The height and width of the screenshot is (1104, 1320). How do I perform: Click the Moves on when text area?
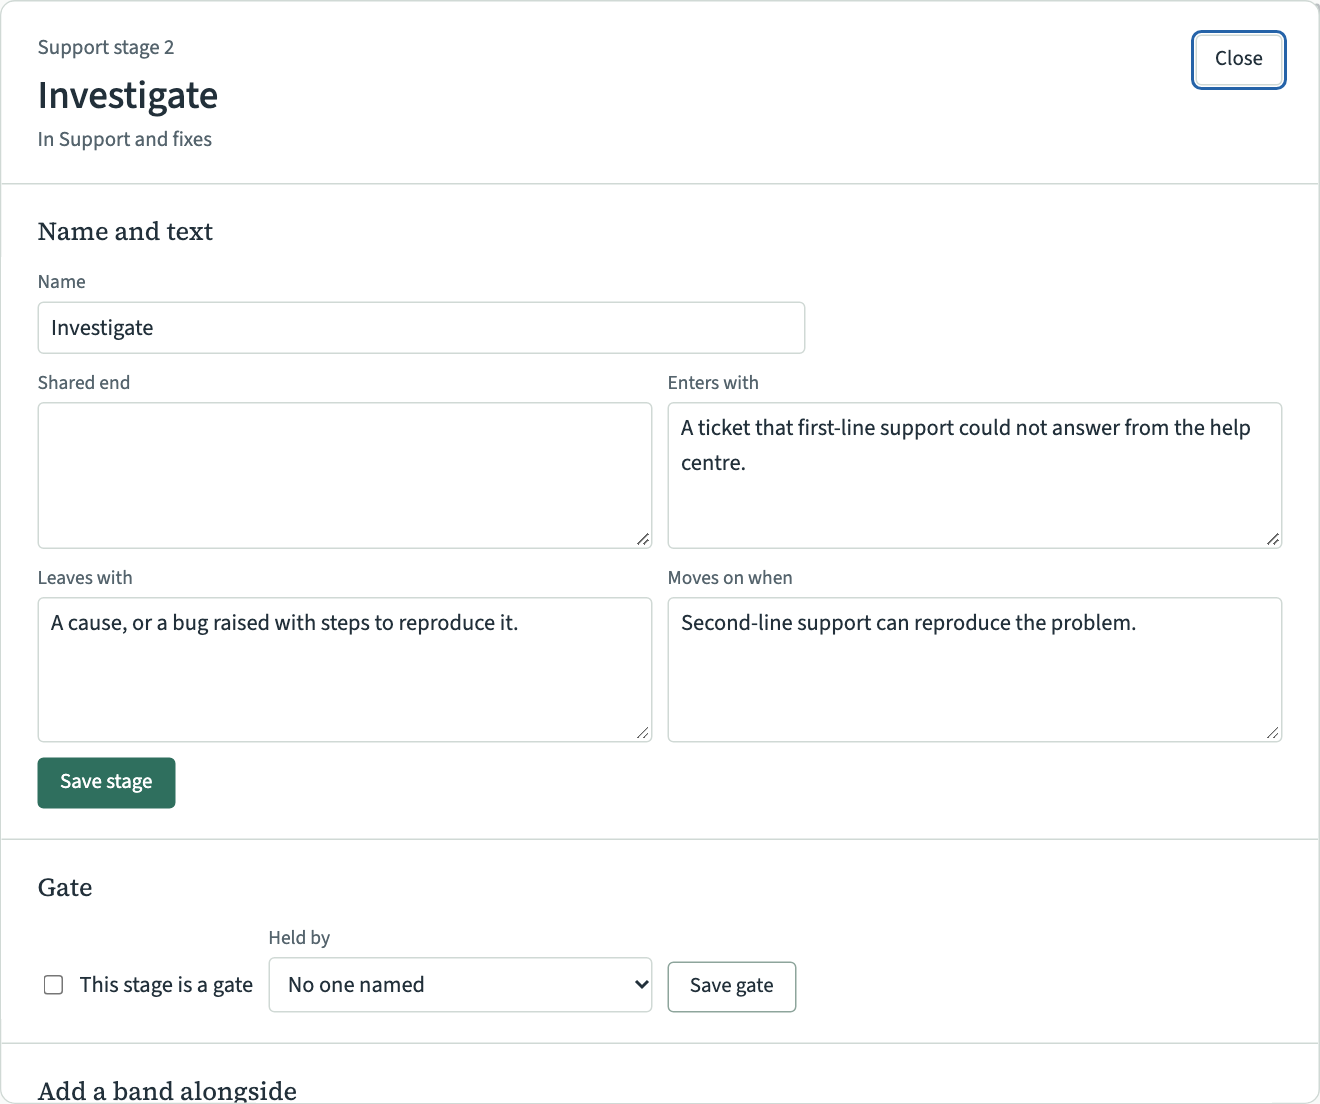[x=975, y=670]
